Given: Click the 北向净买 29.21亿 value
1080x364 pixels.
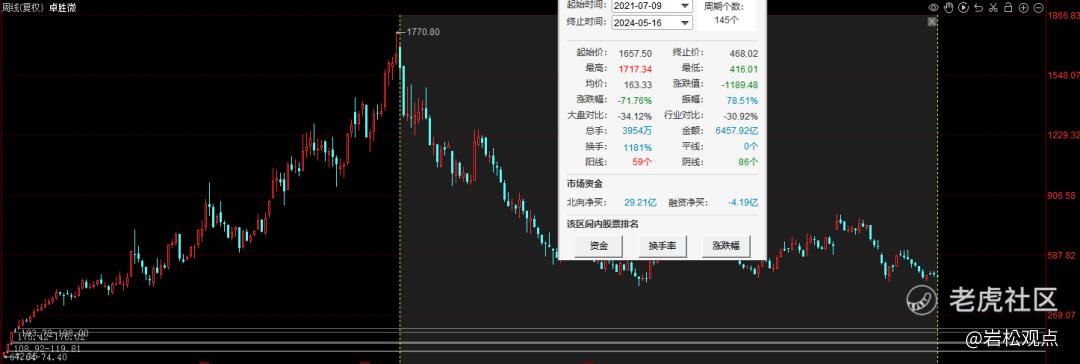Looking at the screenshot, I should coord(641,202).
